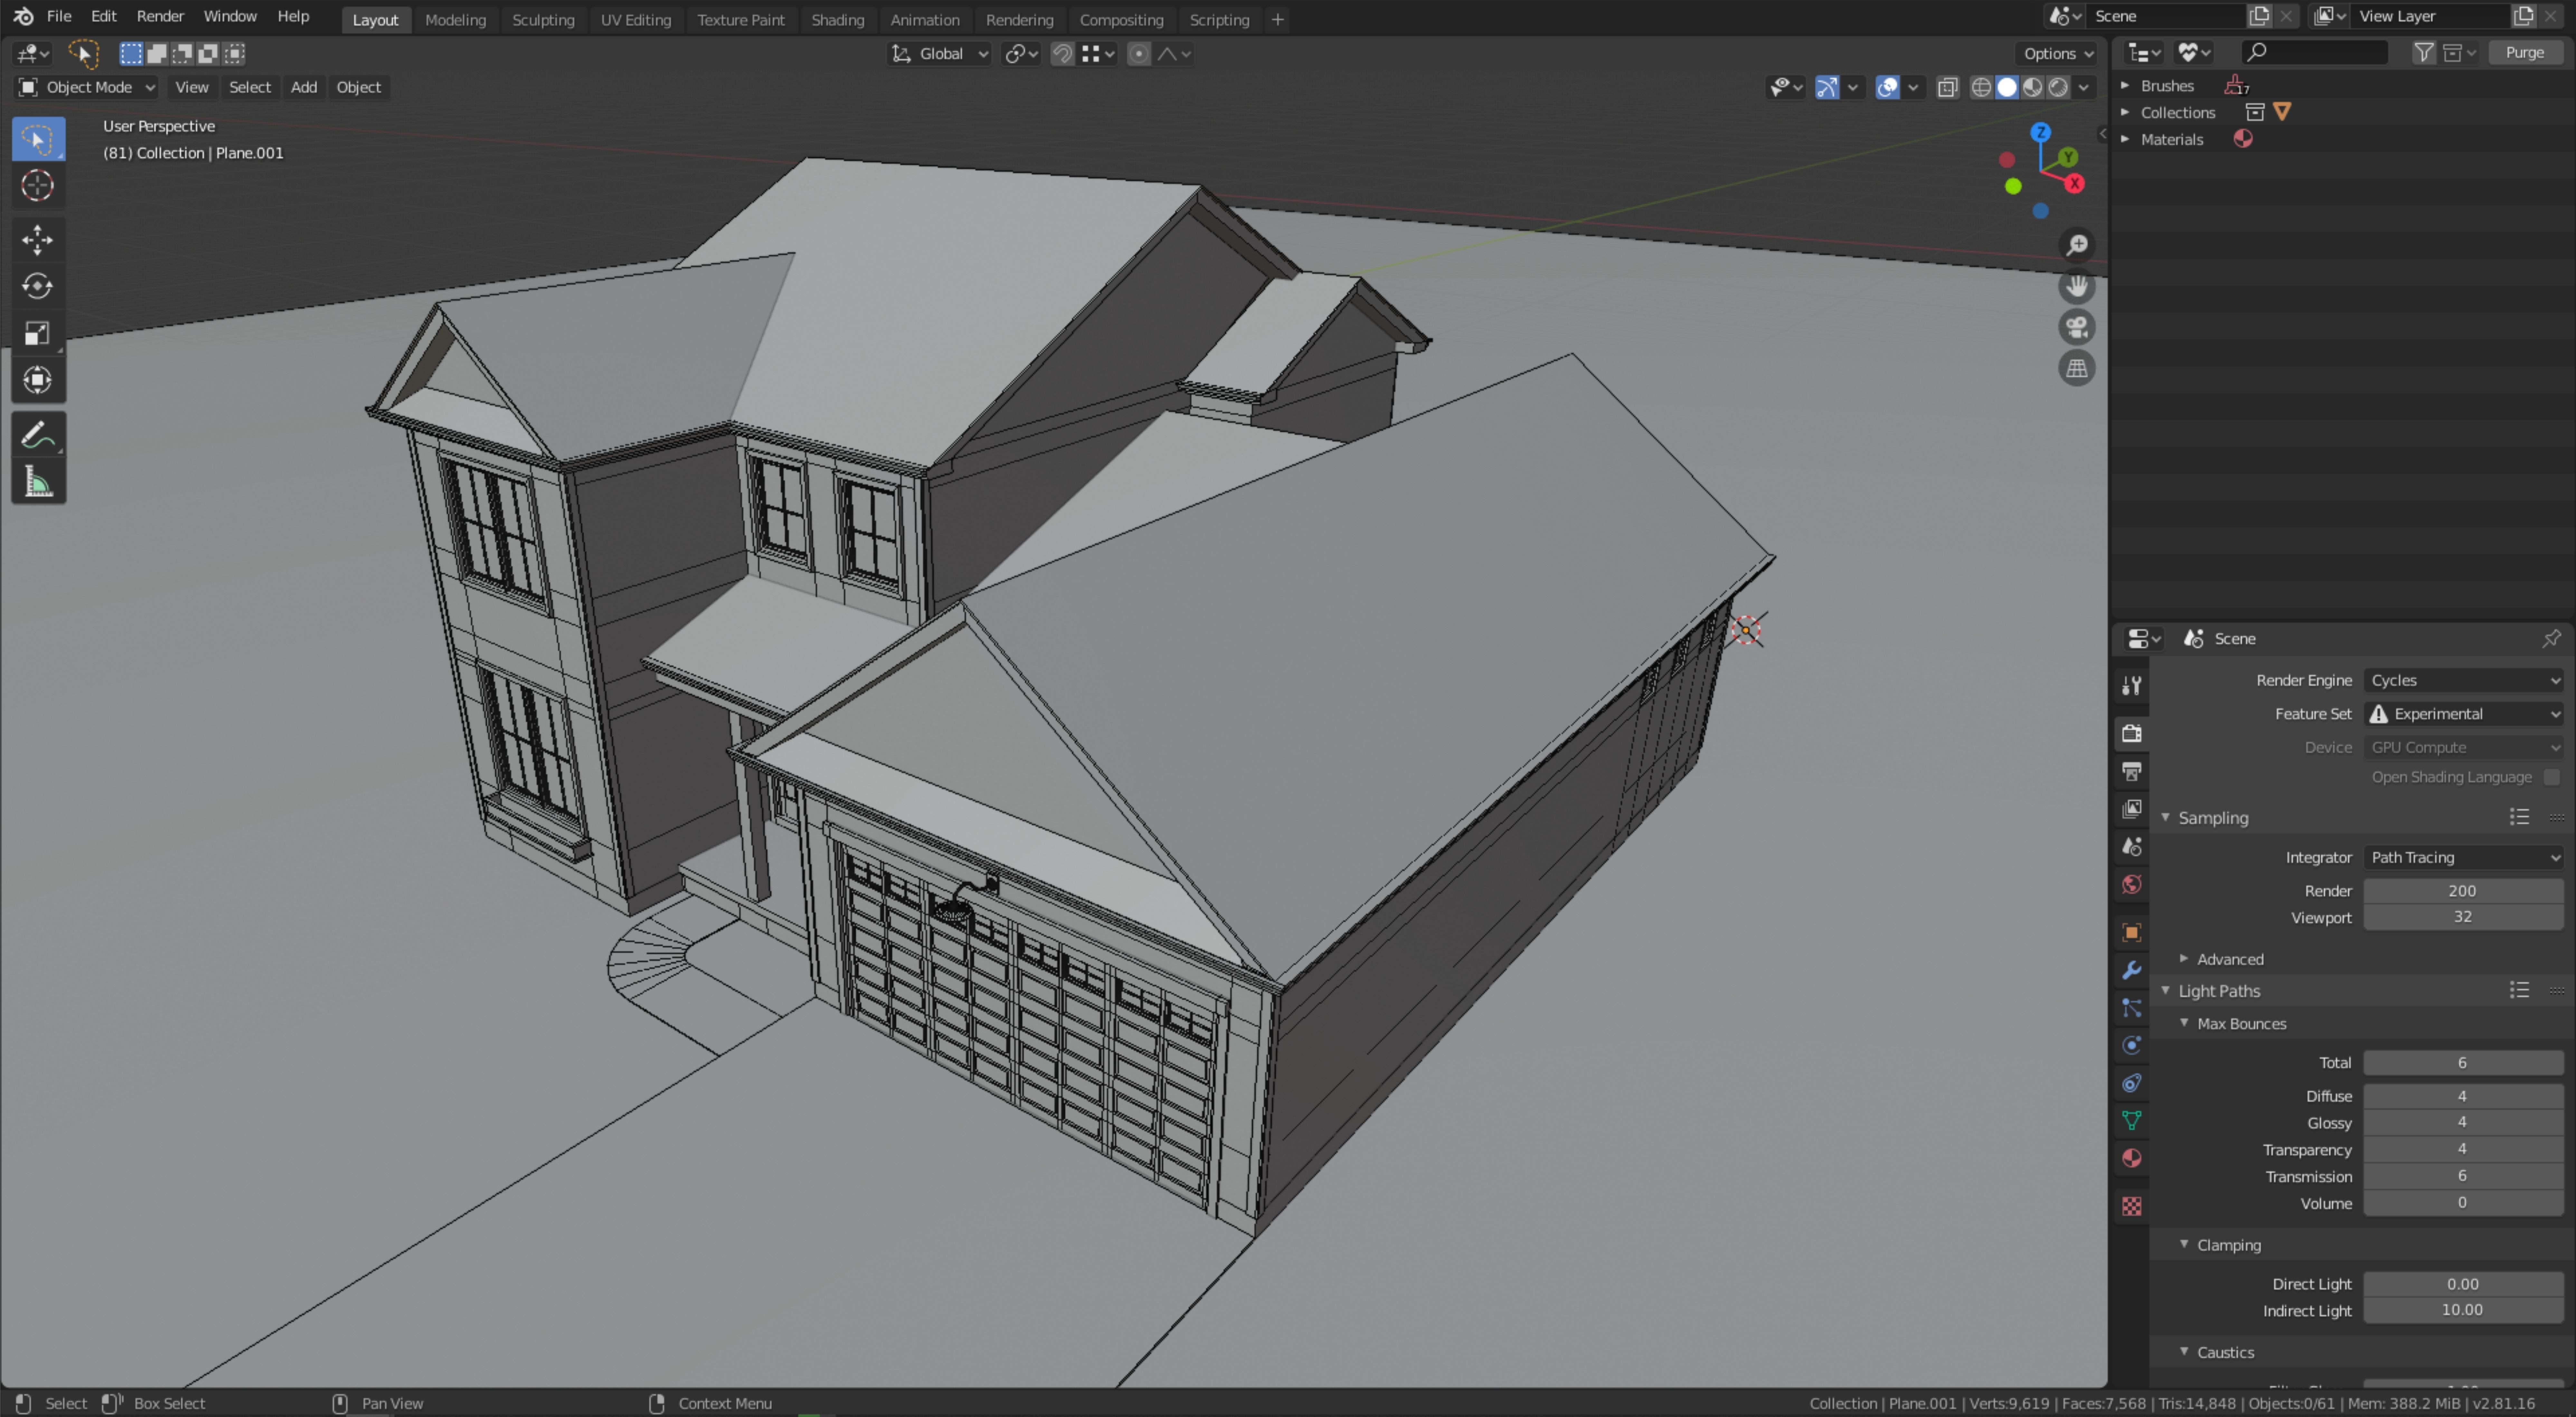Open the File menu
Screen dimensions: 2576x1417
click(x=59, y=17)
